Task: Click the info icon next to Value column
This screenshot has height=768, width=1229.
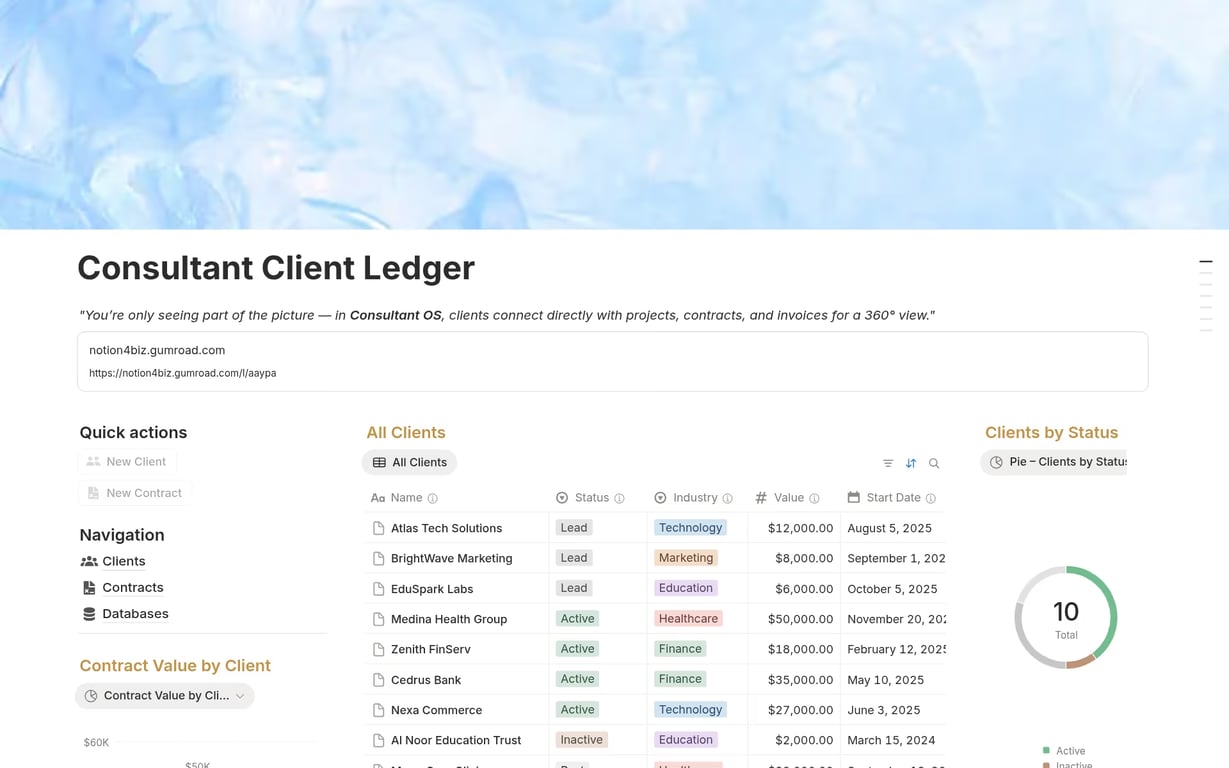Action: click(815, 498)
